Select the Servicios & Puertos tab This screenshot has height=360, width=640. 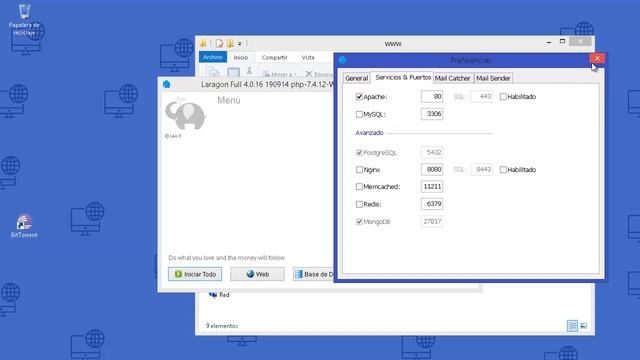coord(403,77)
